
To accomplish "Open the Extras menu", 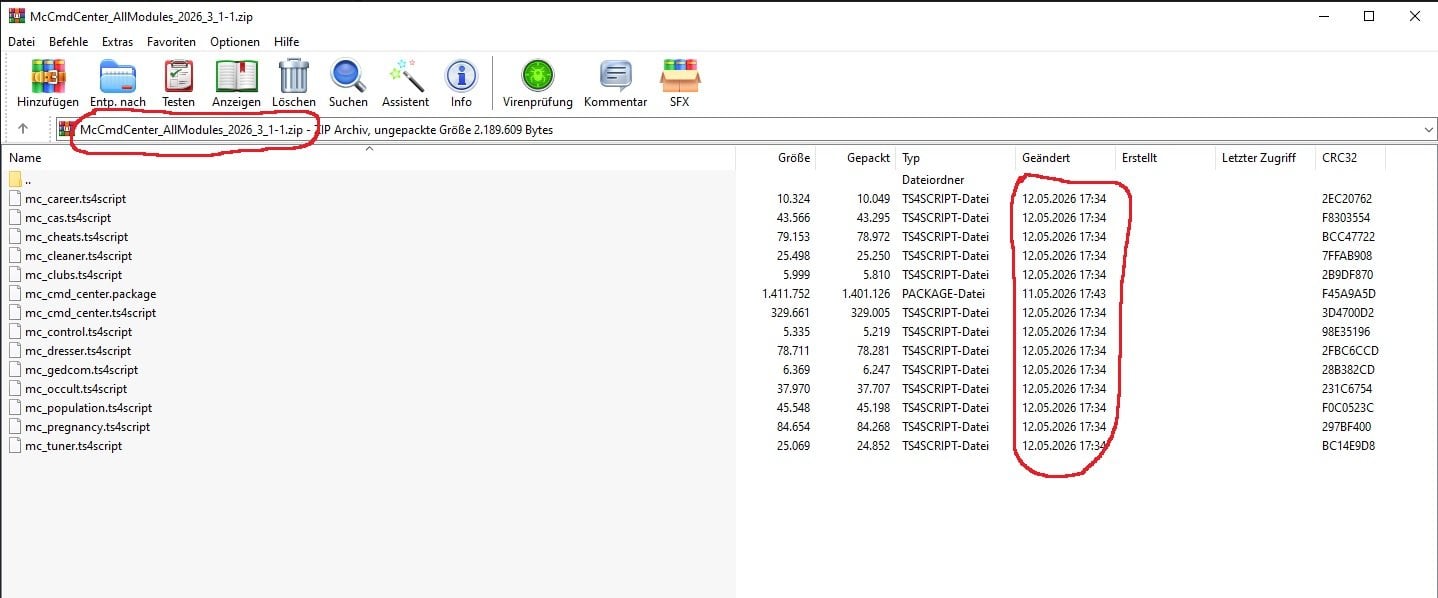I will [117, 42].
